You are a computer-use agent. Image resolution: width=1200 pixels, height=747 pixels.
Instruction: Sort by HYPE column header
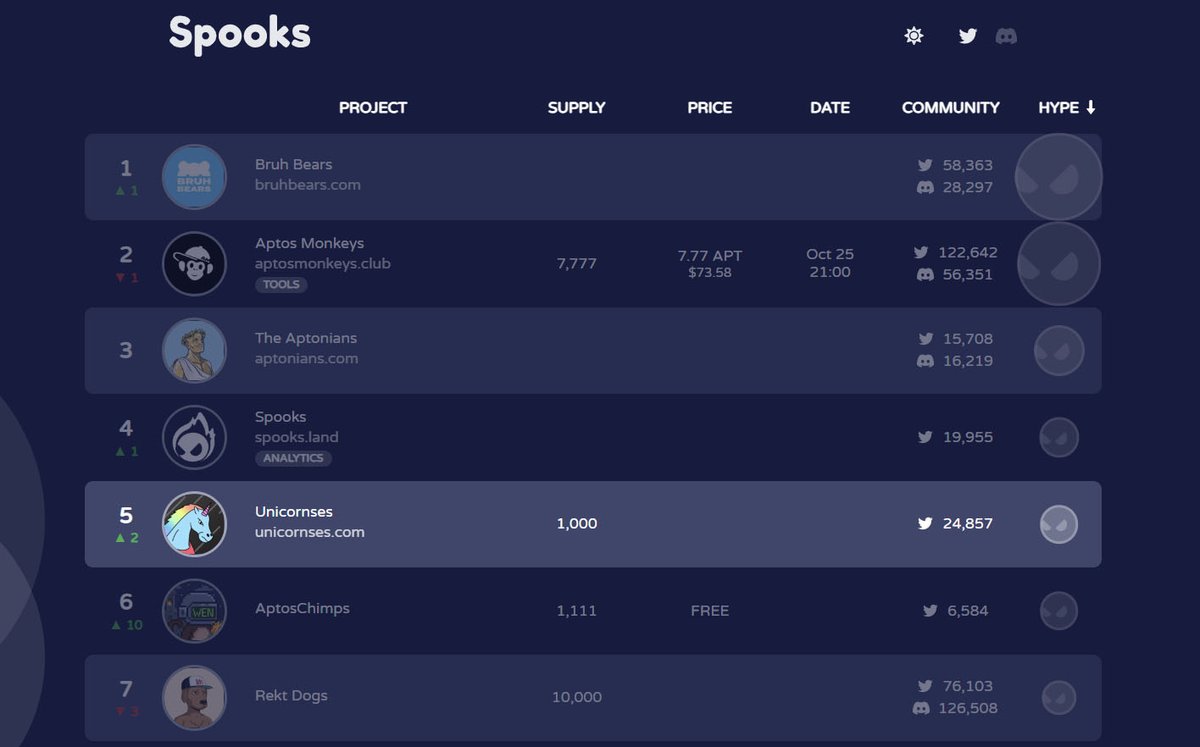[1059, 107]
